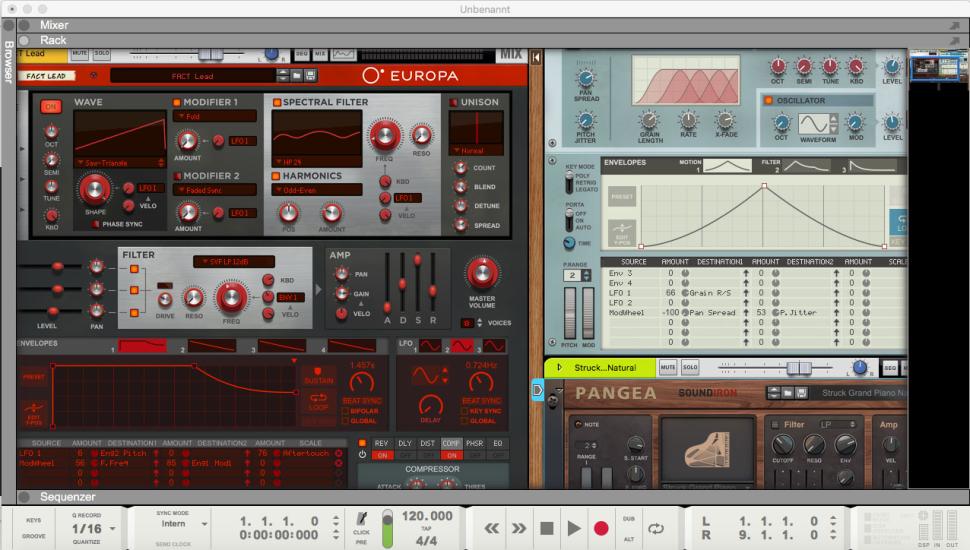This screenshot has width=970, height=550.
Task: Browse Europa patches with folder icon
Action: (297, 75)
